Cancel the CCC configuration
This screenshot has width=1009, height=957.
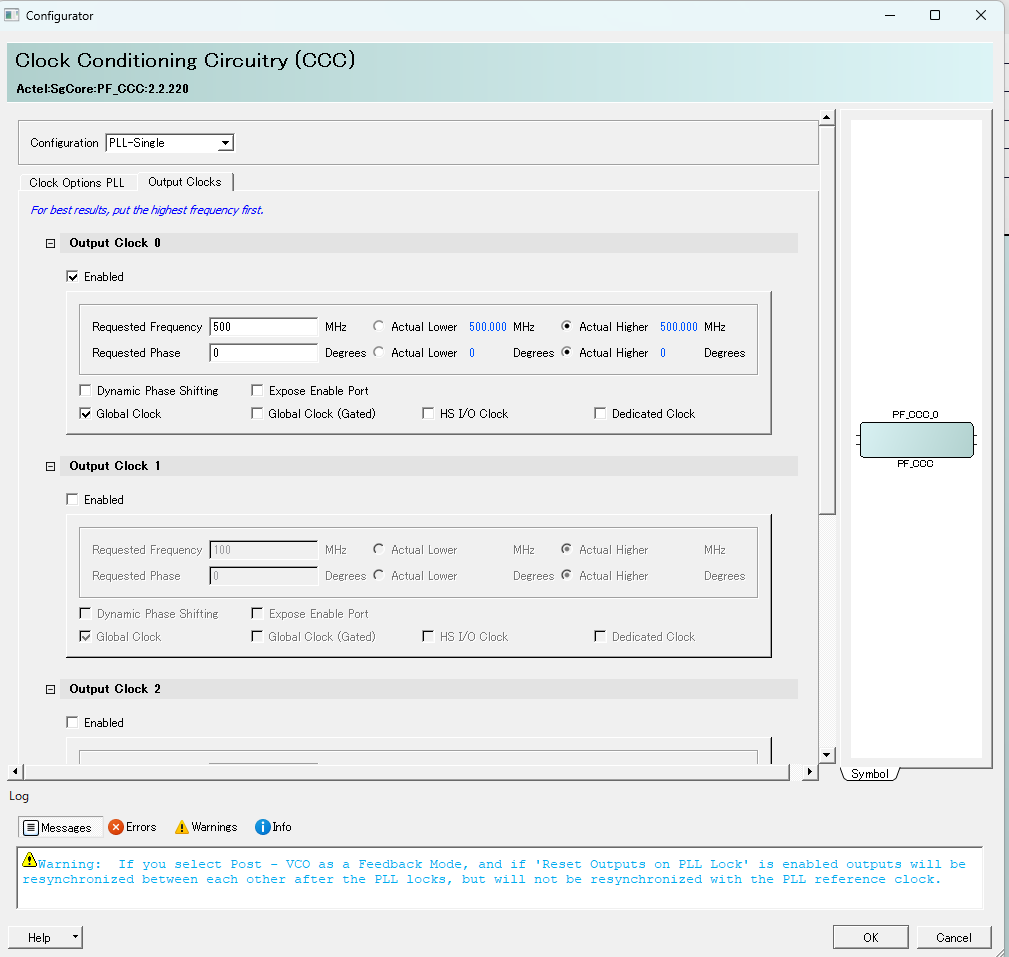point(954,937)
